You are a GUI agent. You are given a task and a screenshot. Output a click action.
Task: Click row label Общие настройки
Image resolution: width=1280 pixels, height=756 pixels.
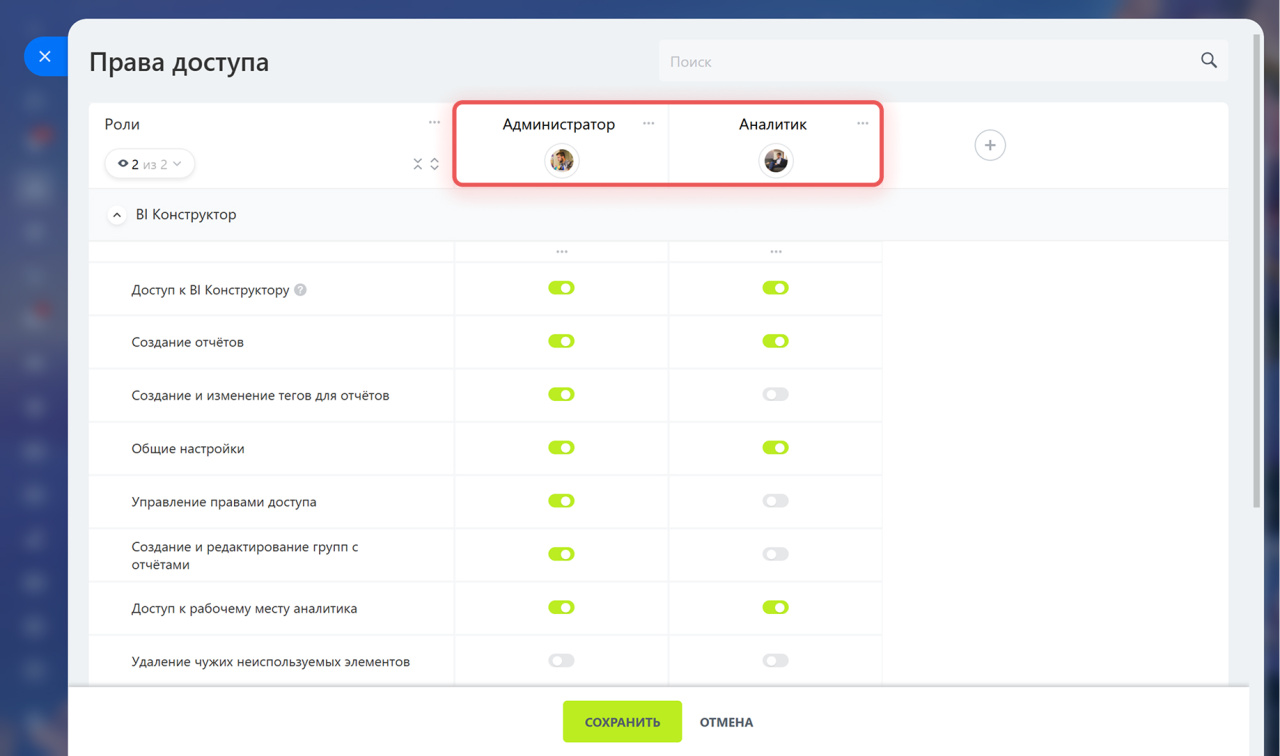tap(188, 449)
